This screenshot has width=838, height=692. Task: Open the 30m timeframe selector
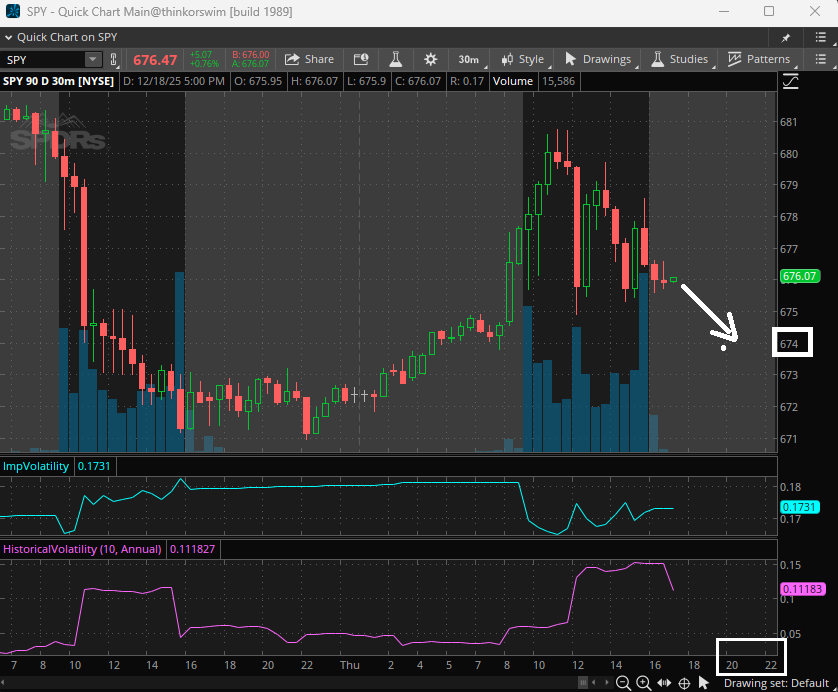tap(469, 59)
